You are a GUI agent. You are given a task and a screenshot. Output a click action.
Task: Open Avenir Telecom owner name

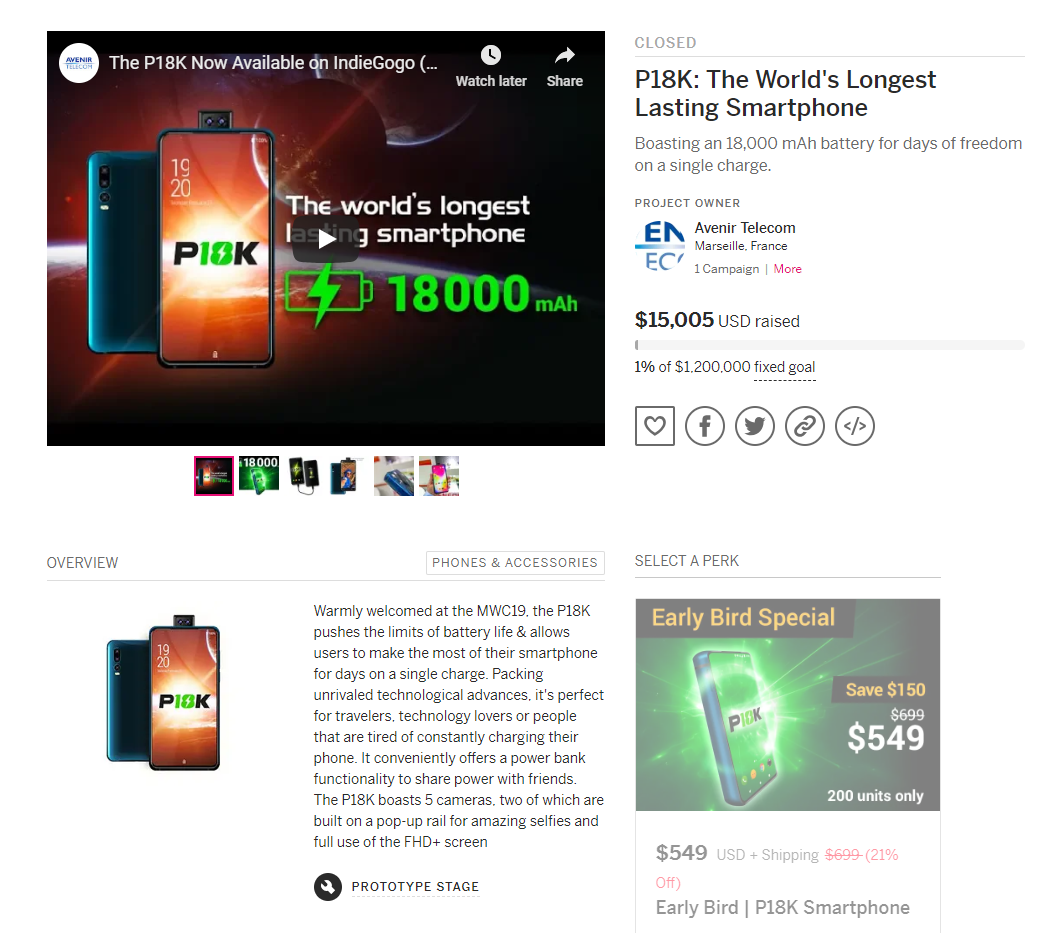(745, 227)
